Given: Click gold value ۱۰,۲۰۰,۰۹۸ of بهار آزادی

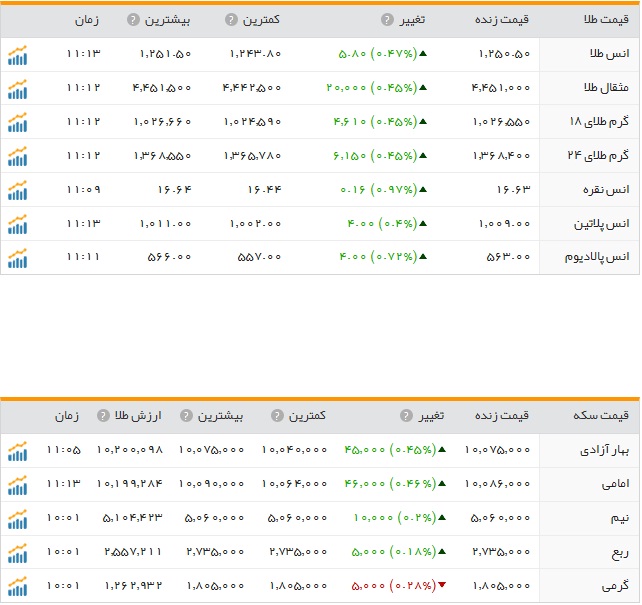Looking at the screenshot, I should pos(130,450).
